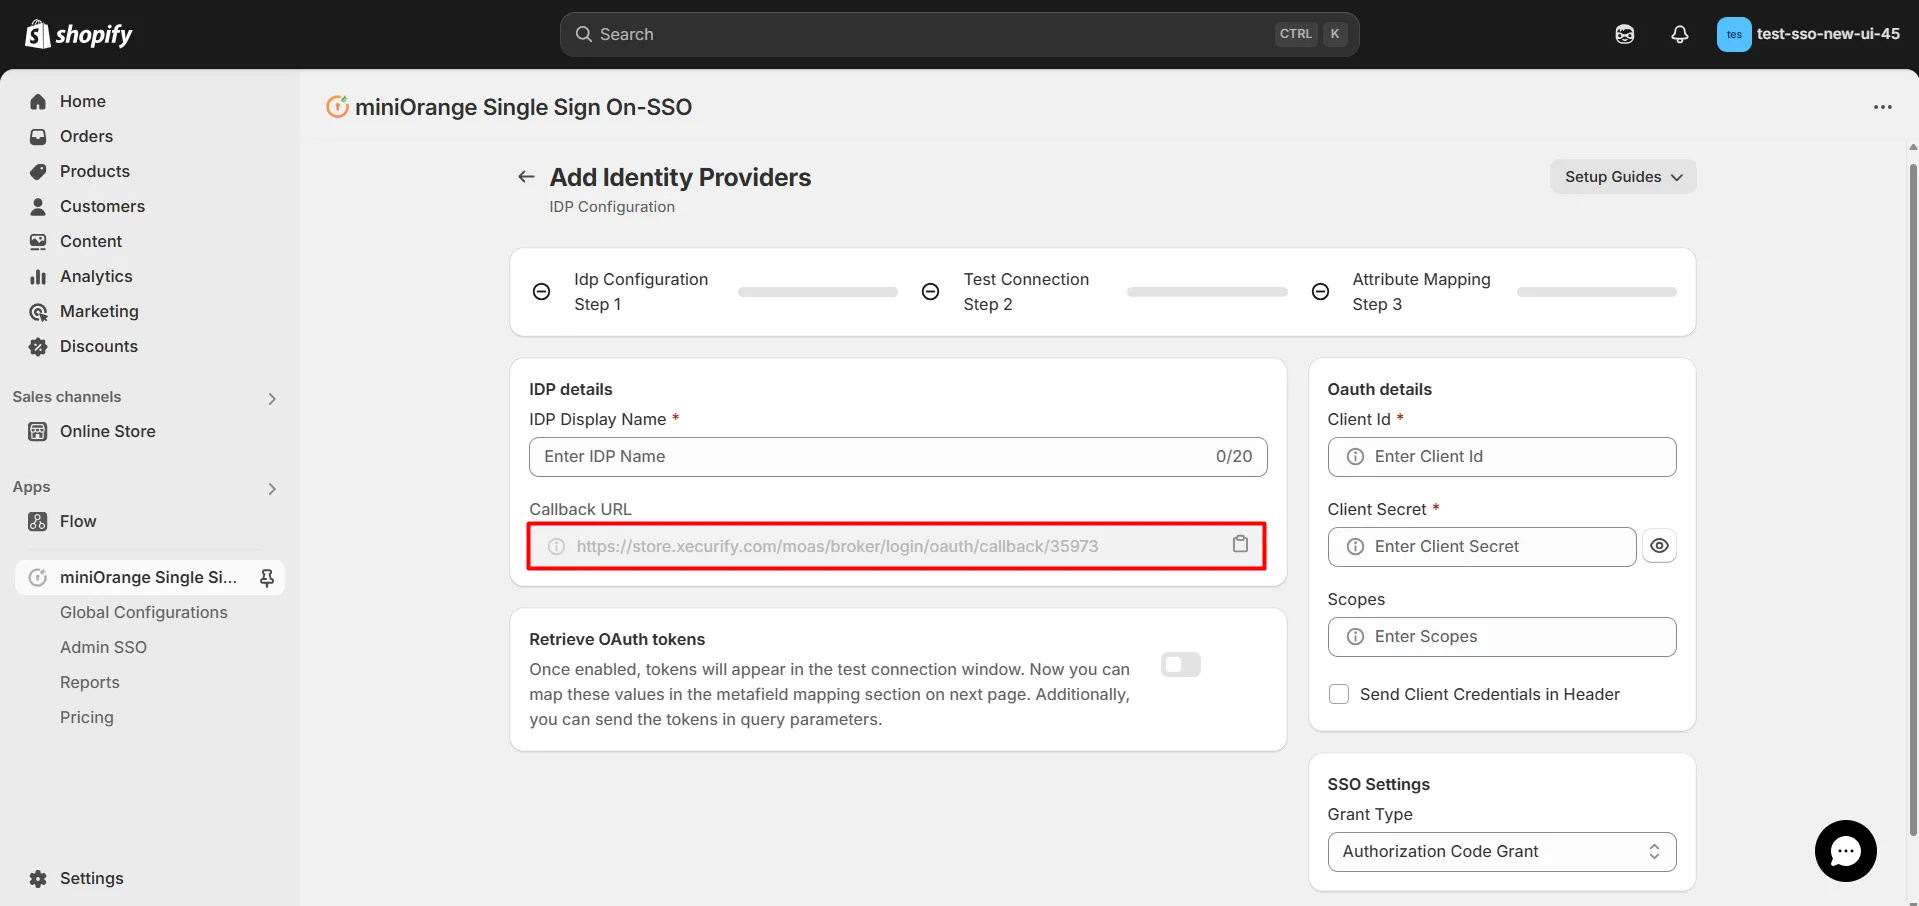Open the notifications bell
1919x906 pixels.
point(1680,34)
